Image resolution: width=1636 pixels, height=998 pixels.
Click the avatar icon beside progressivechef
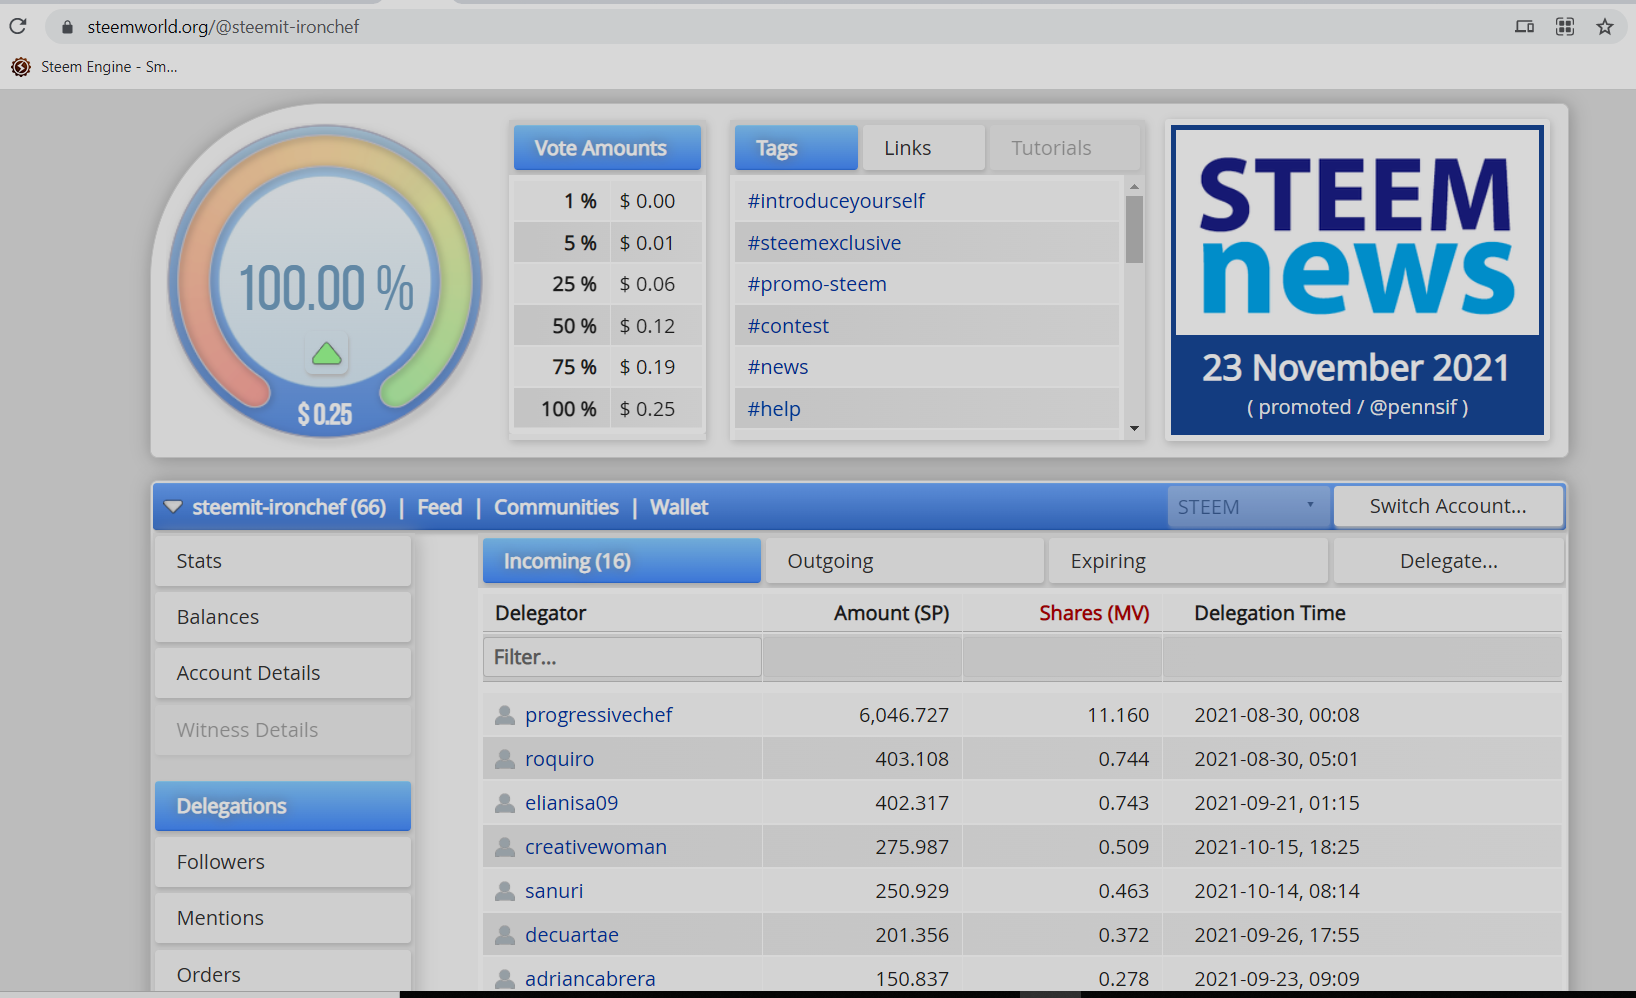point(505,715)
